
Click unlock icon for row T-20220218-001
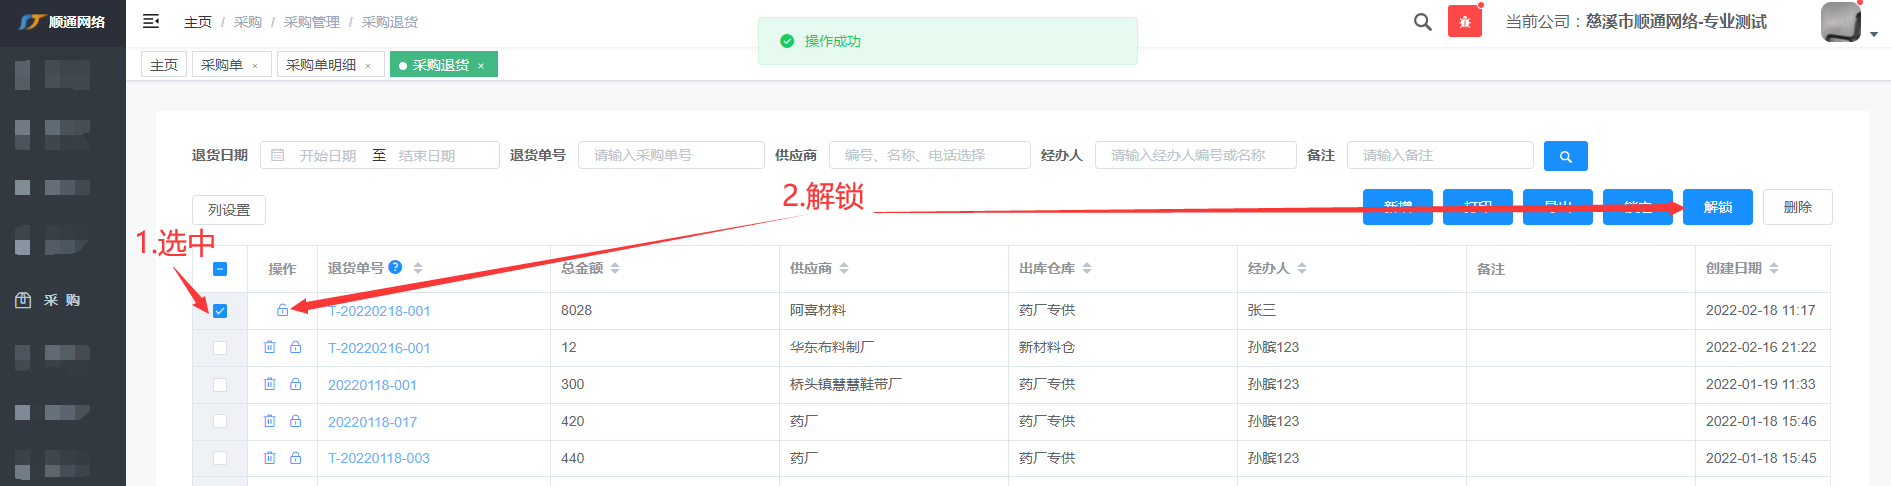point(283,311)
